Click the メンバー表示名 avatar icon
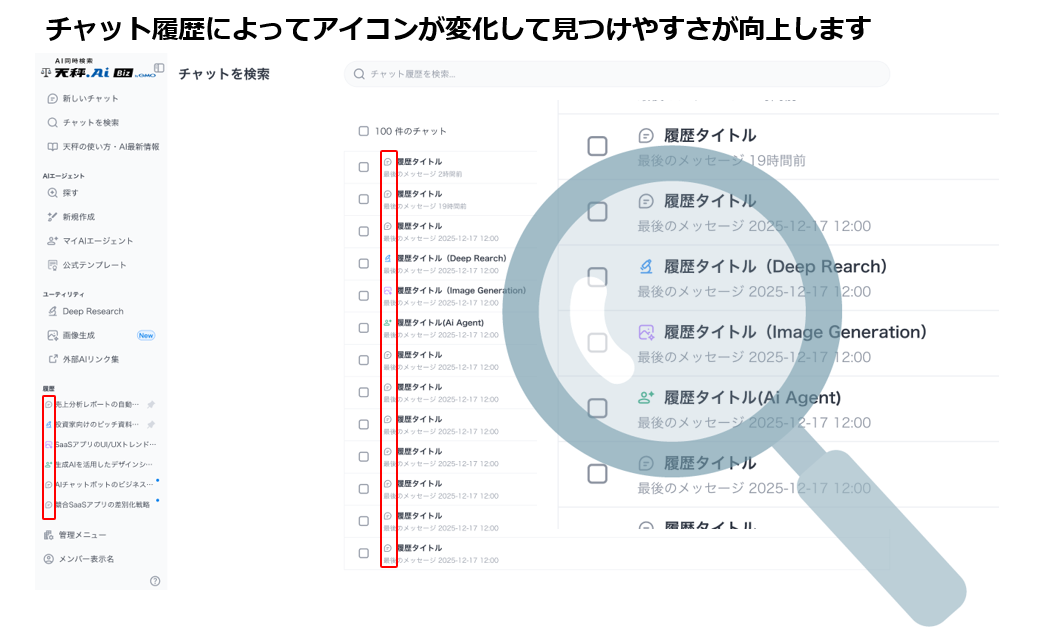1058x643 pixels. (49, 559)
